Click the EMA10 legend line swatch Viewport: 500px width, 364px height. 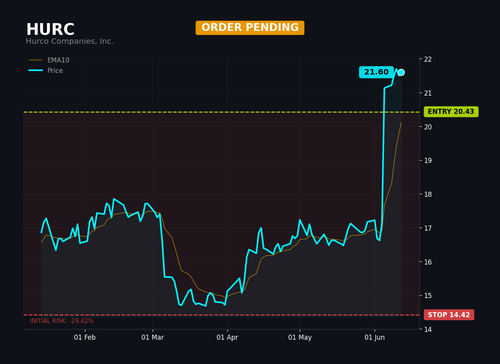pyautogui.click(x=36, y=60)
